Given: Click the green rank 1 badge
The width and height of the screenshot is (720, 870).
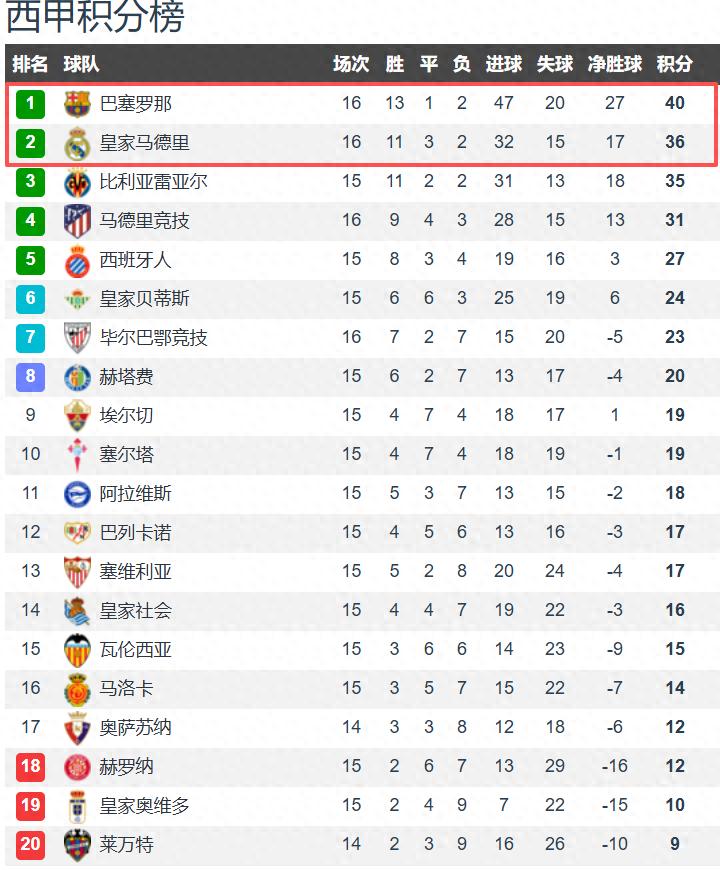Looking at the screenshot, I should point(31,103).
